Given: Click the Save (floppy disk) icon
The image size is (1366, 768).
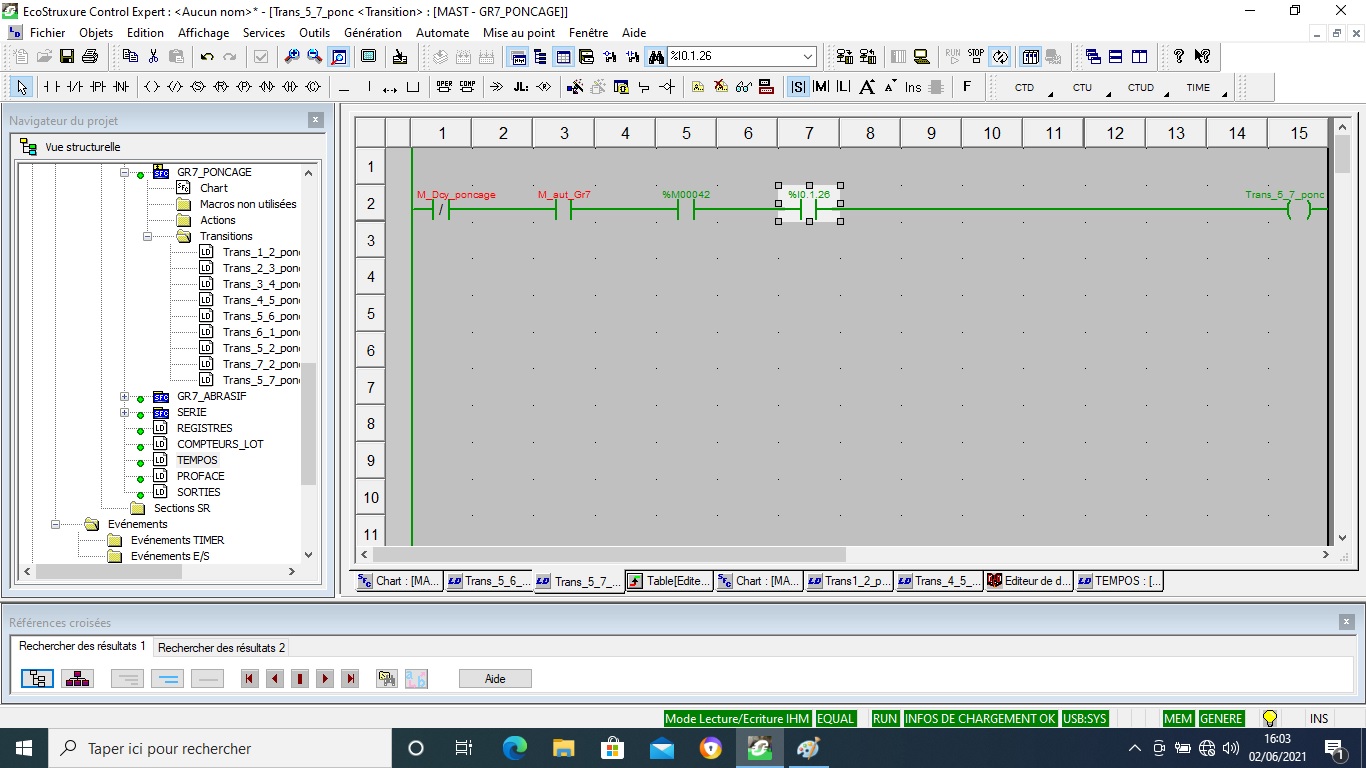Looking at the screenshot, I should [x=67, y=57].
